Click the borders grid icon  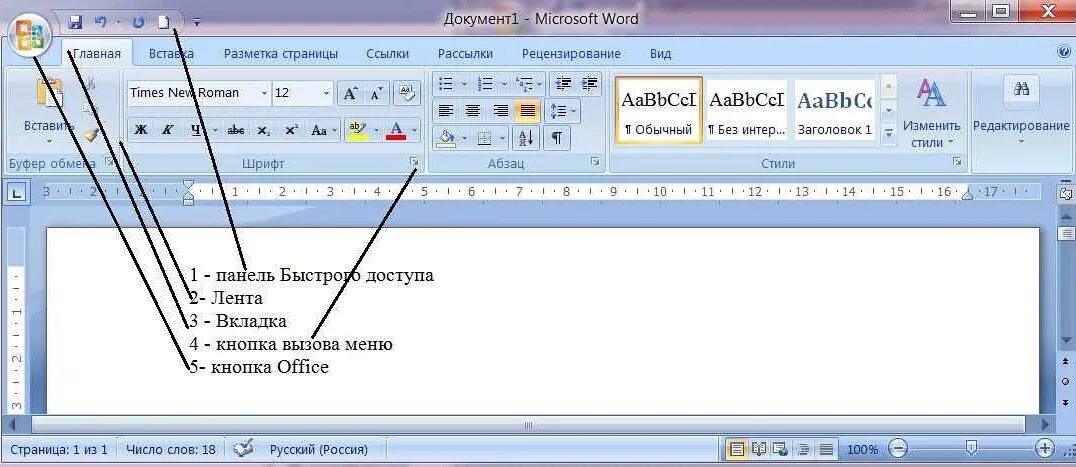(484, 139)
